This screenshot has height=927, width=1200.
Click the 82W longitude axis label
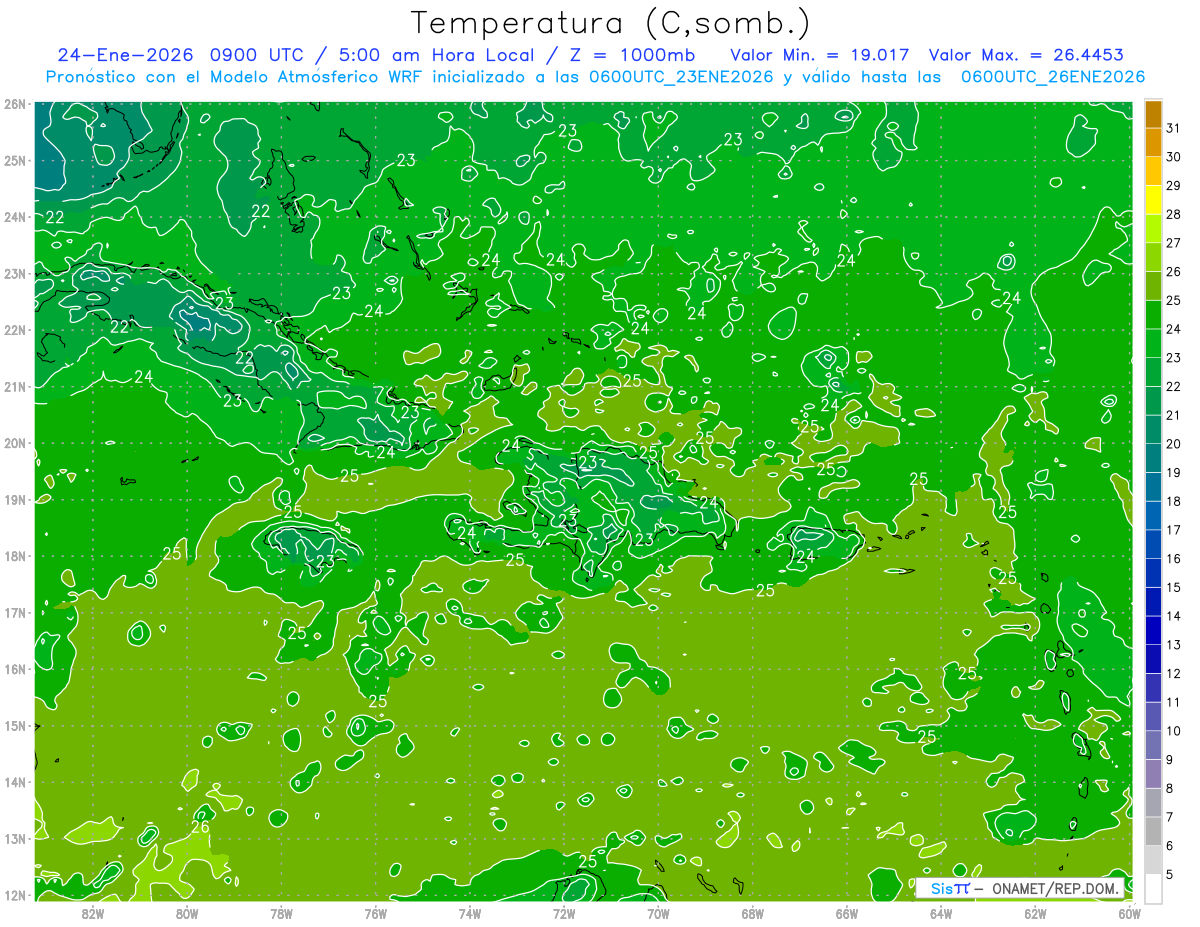(x=92, y=913)
